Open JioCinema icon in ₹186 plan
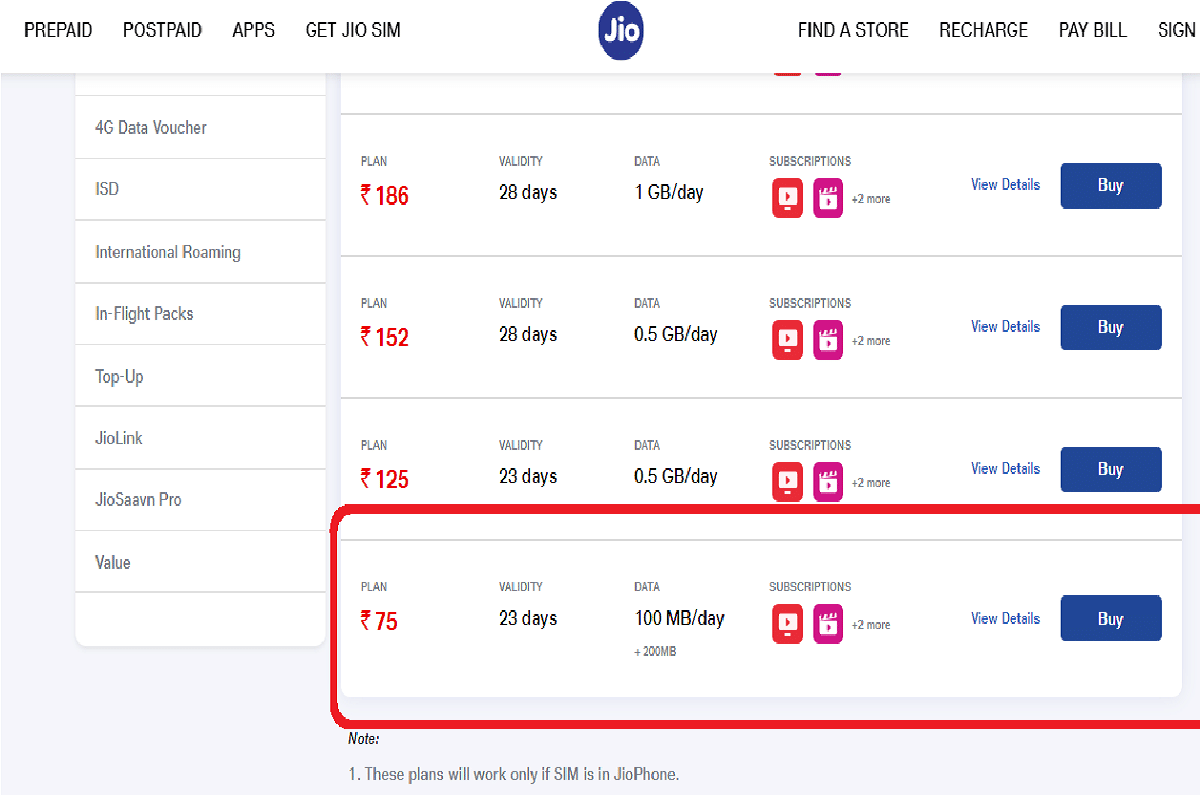Viewport: 1200px width, 800px height. pyautogui.click(x=828, y=198)
